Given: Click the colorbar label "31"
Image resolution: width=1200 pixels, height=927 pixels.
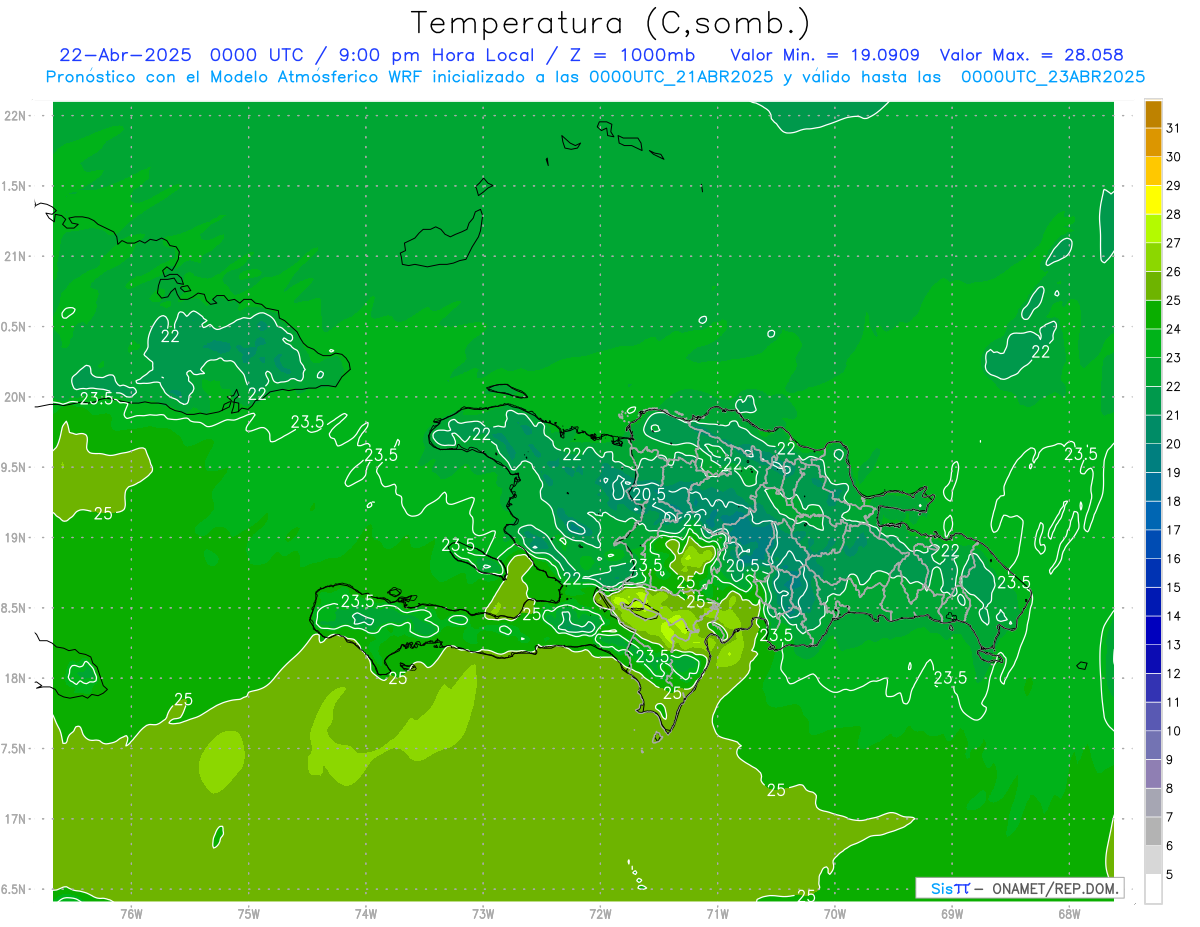Looking at the screenshot, I should coord(1174,128).
